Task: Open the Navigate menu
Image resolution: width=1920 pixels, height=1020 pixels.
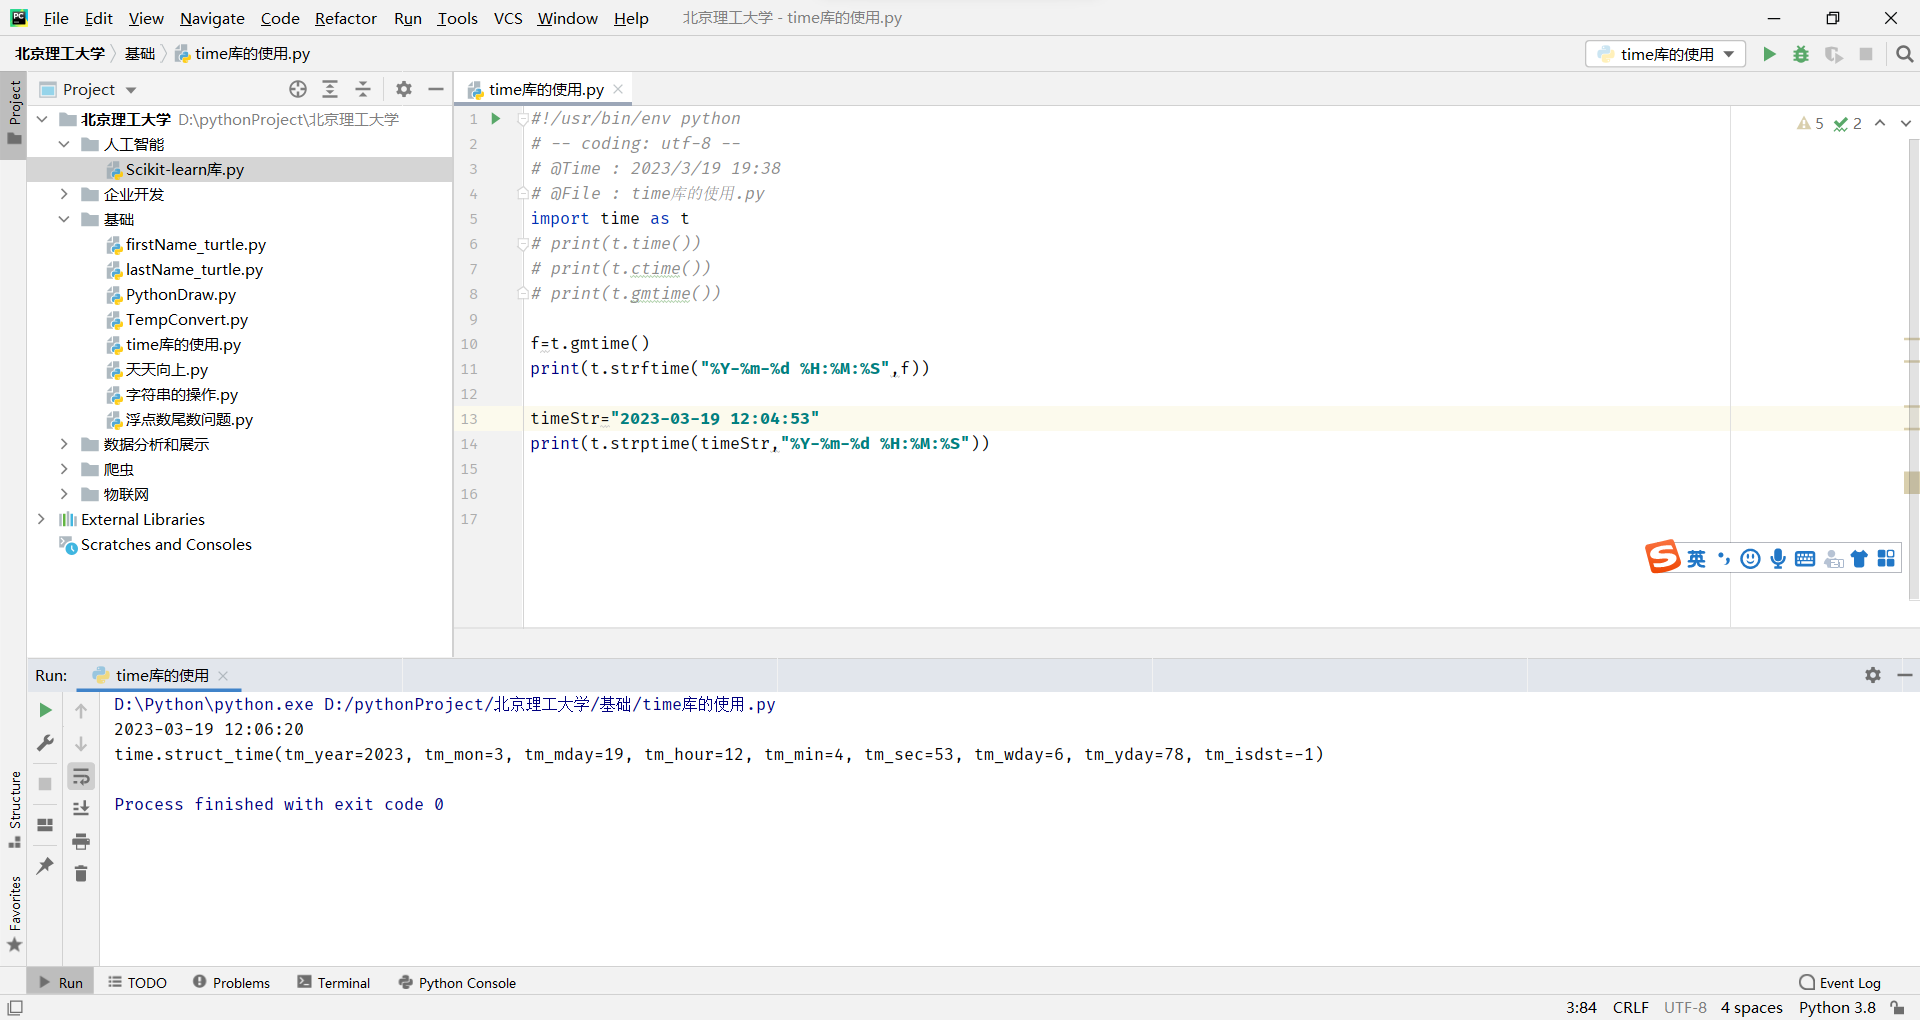Action: click(x=212, y=18)
